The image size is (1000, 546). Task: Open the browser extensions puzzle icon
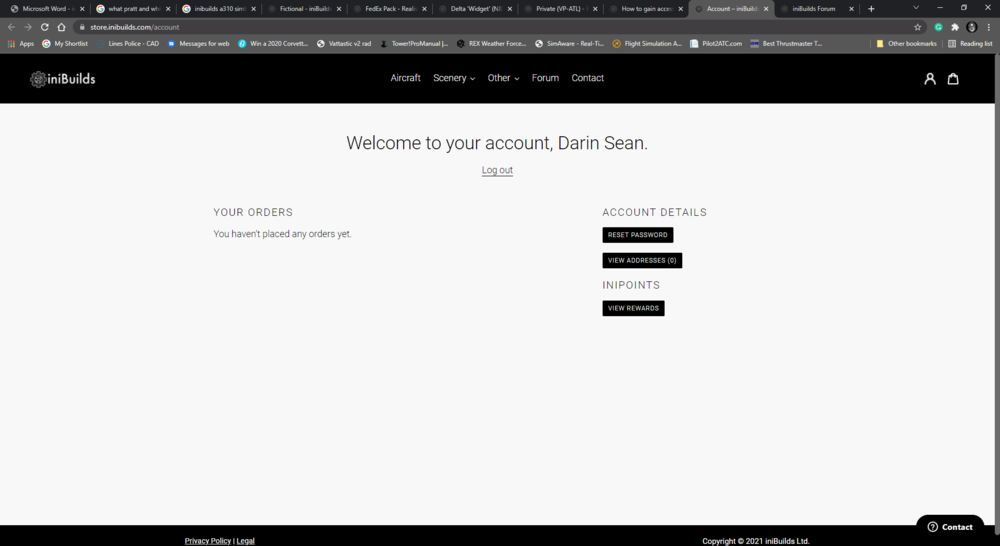pyautogui.click(x=955, y=27)
